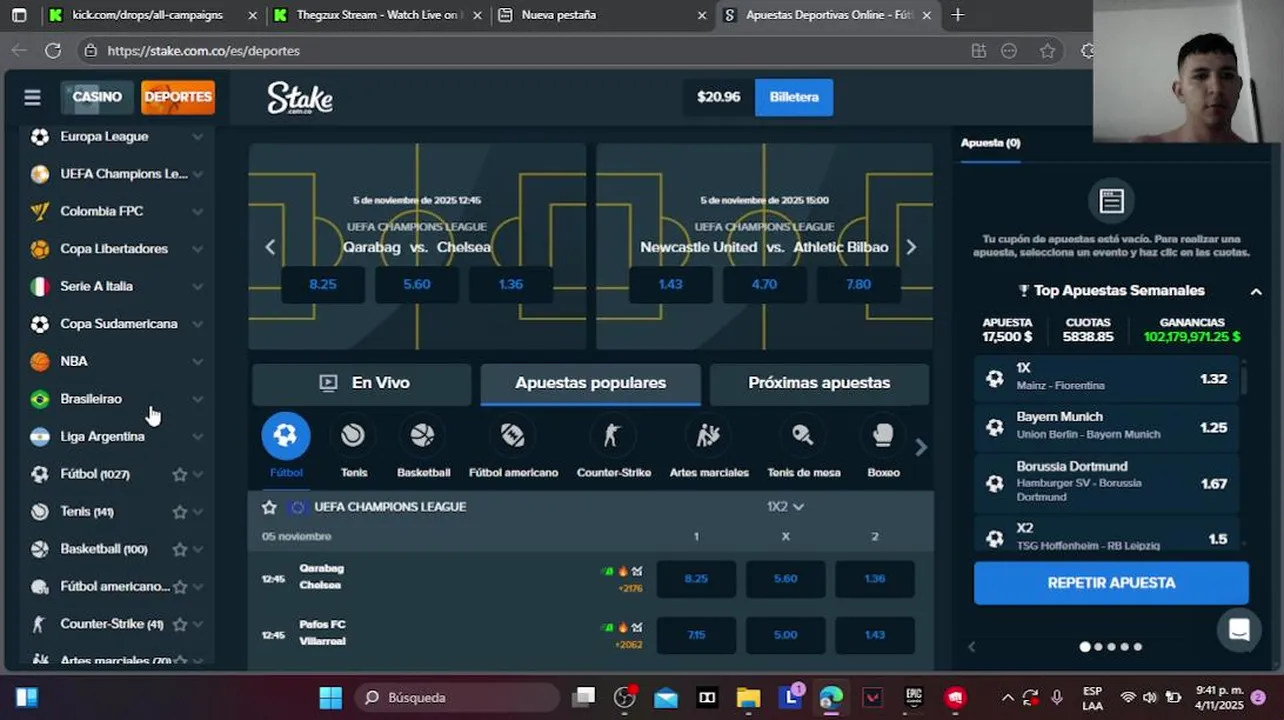Select the Tenis sport icon in carousel

[x=353, y=436]
